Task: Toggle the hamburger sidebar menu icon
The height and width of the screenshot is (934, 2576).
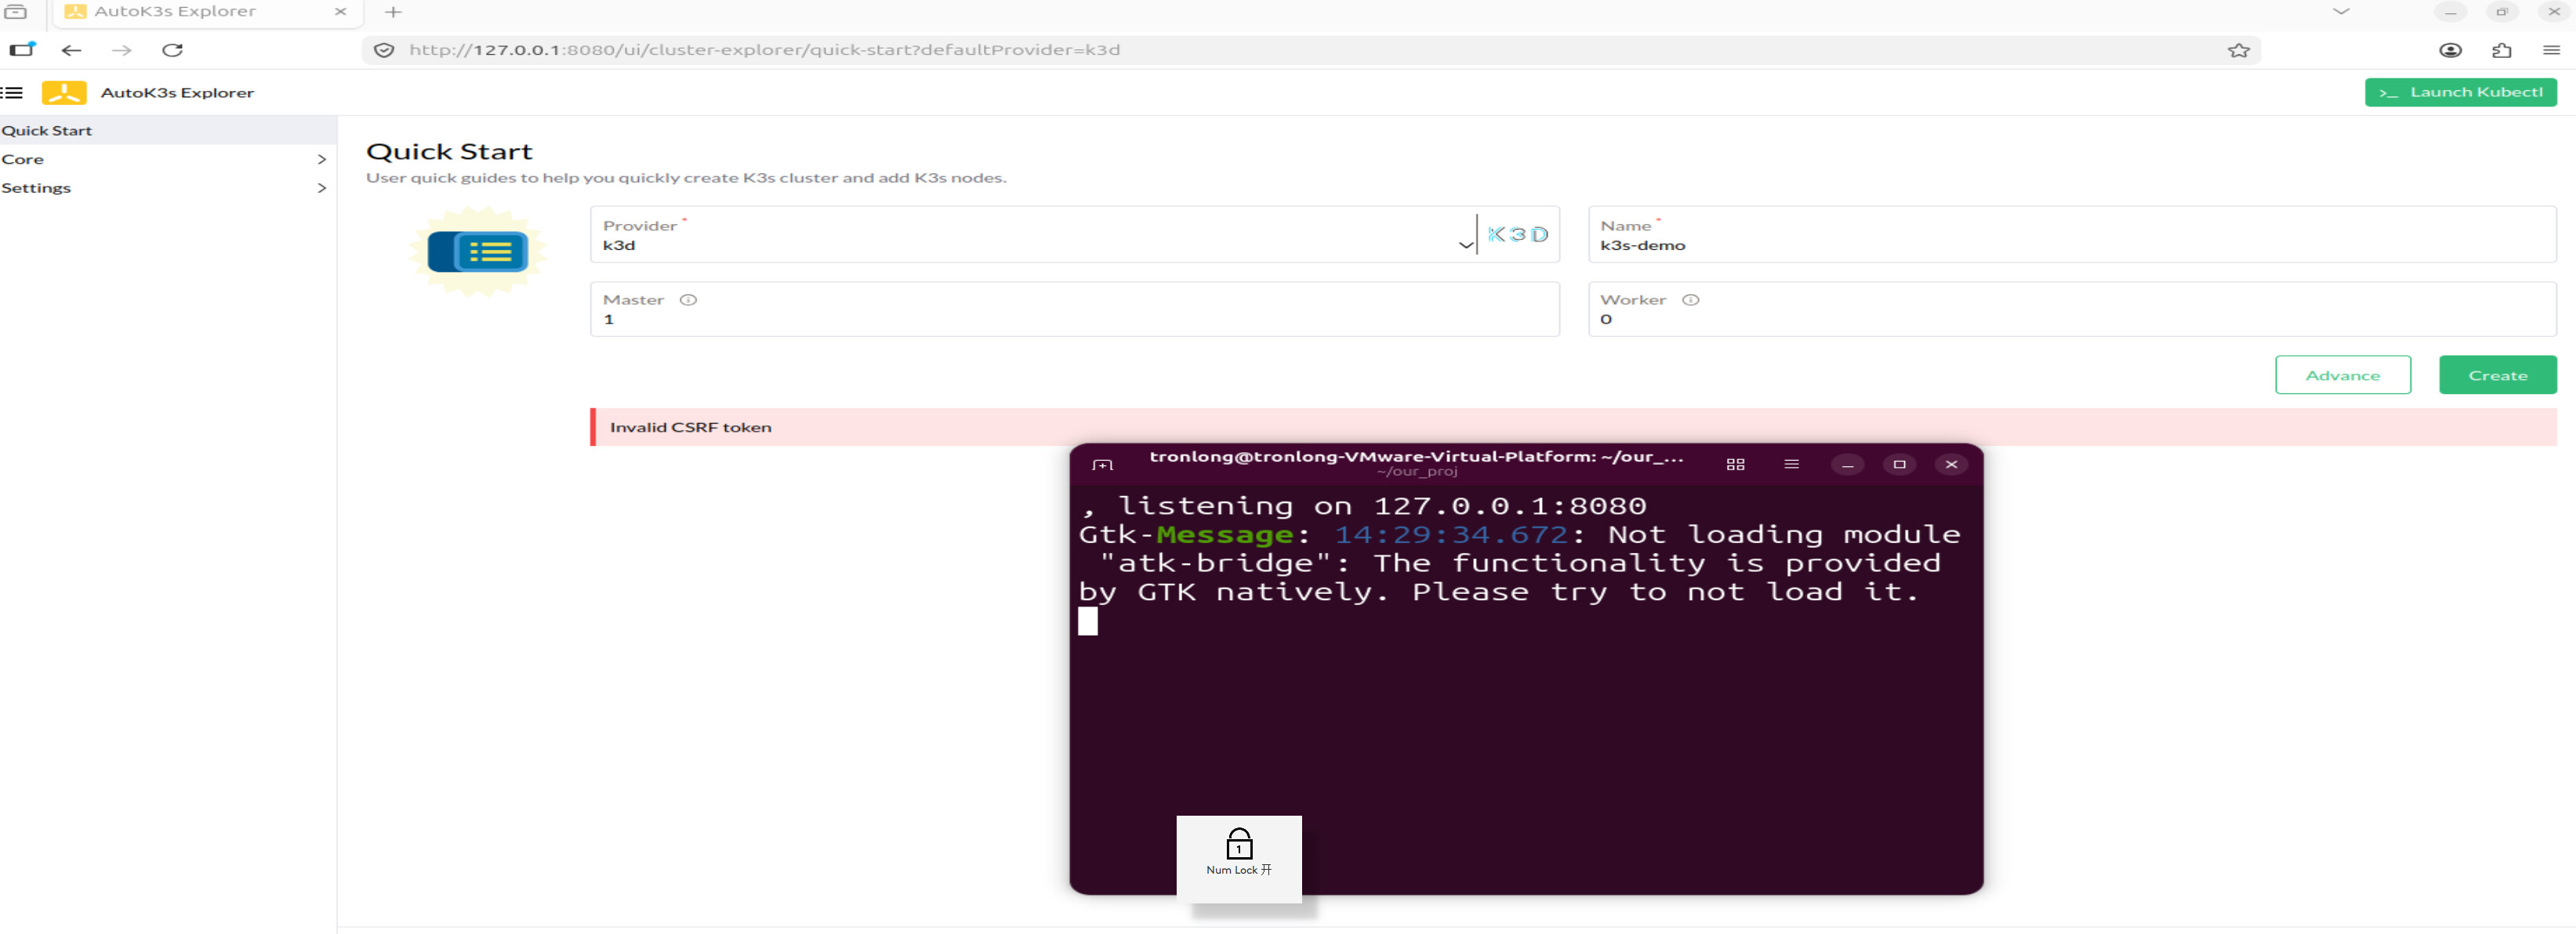Action: click(12, 93)
